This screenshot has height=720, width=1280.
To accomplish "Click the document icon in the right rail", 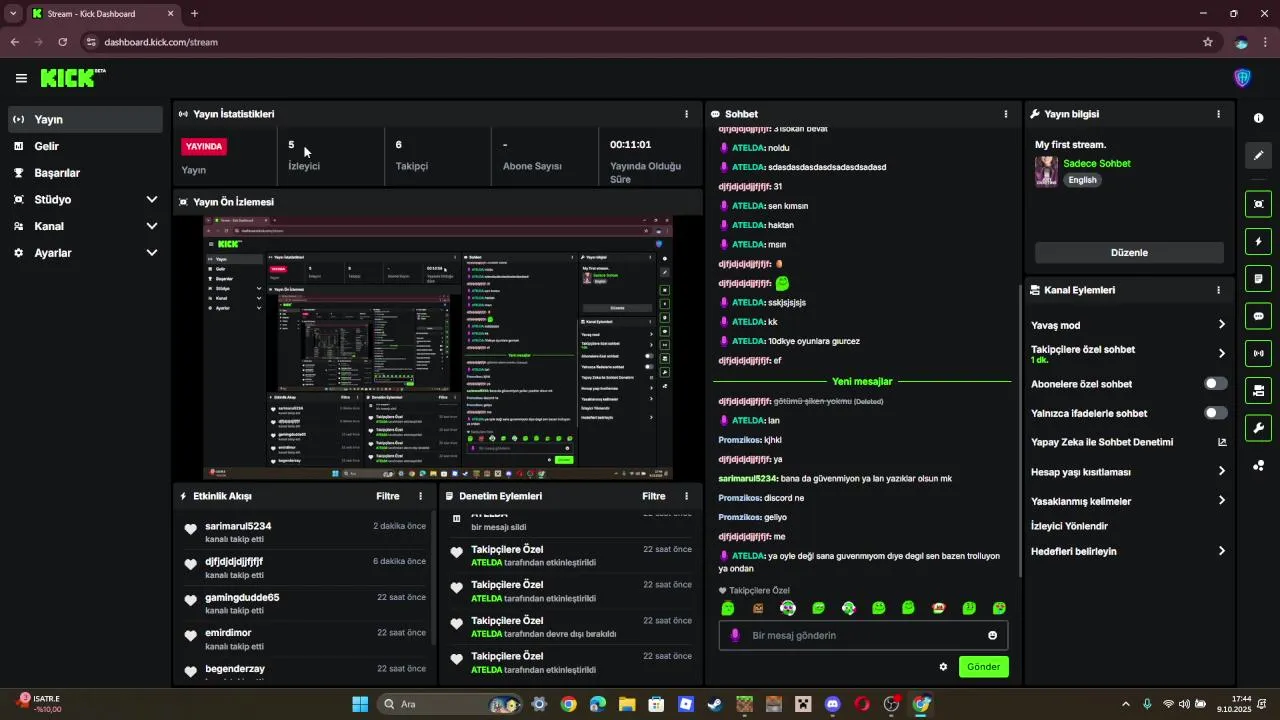I will click(x=1258, y=278).
